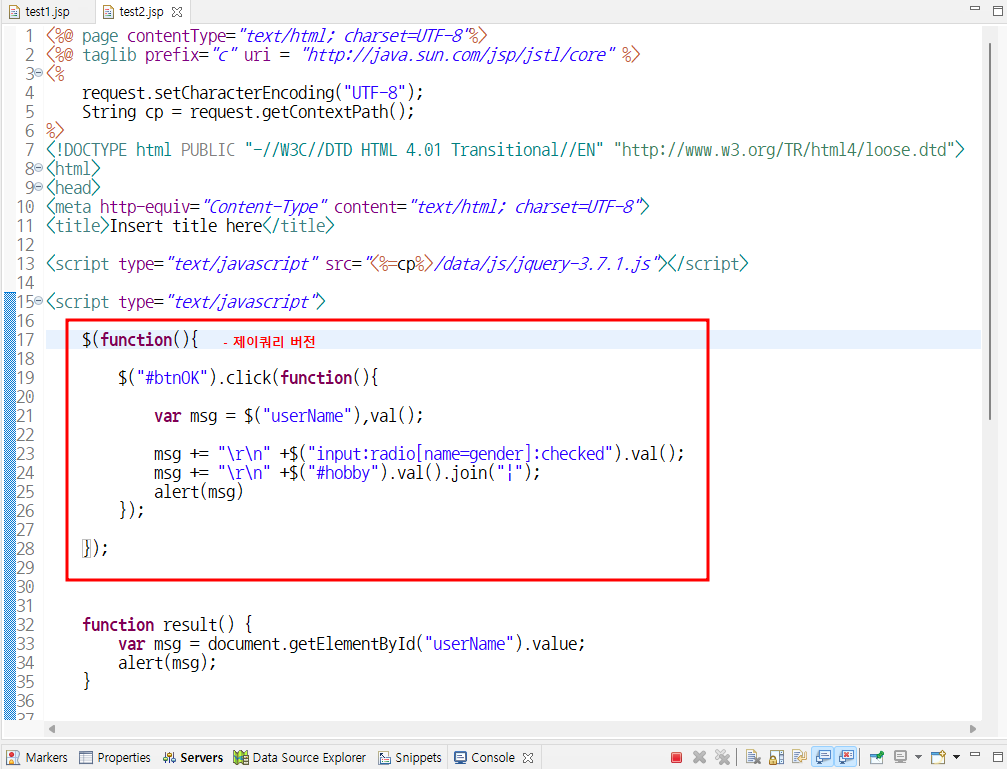Click the $("#btnOK").click(function(){ line
This screenshot has height=769, width=1007.
tap(248, 378)
